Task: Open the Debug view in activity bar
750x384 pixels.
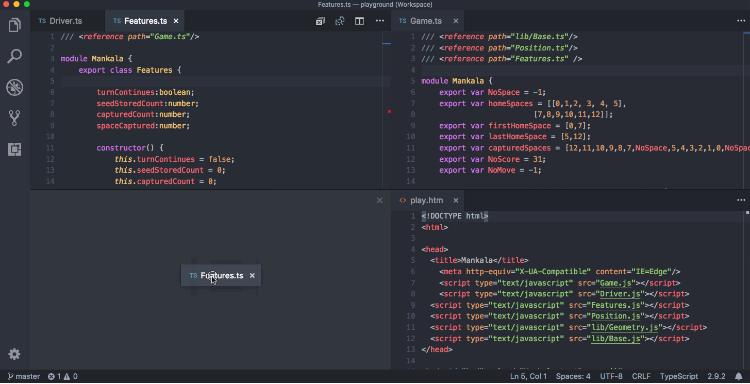Action: [x=15, y=87]
